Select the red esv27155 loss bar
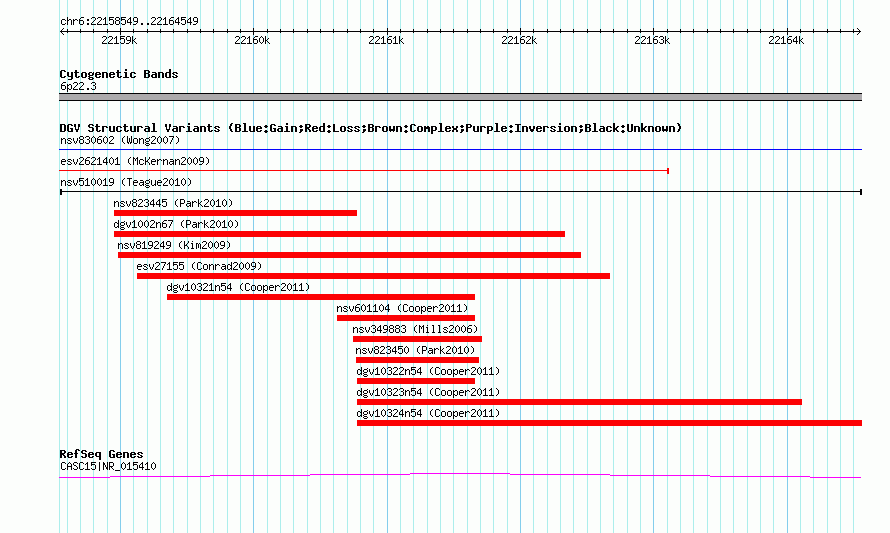This screenshot has height=533, width=890. pos(373,276)
